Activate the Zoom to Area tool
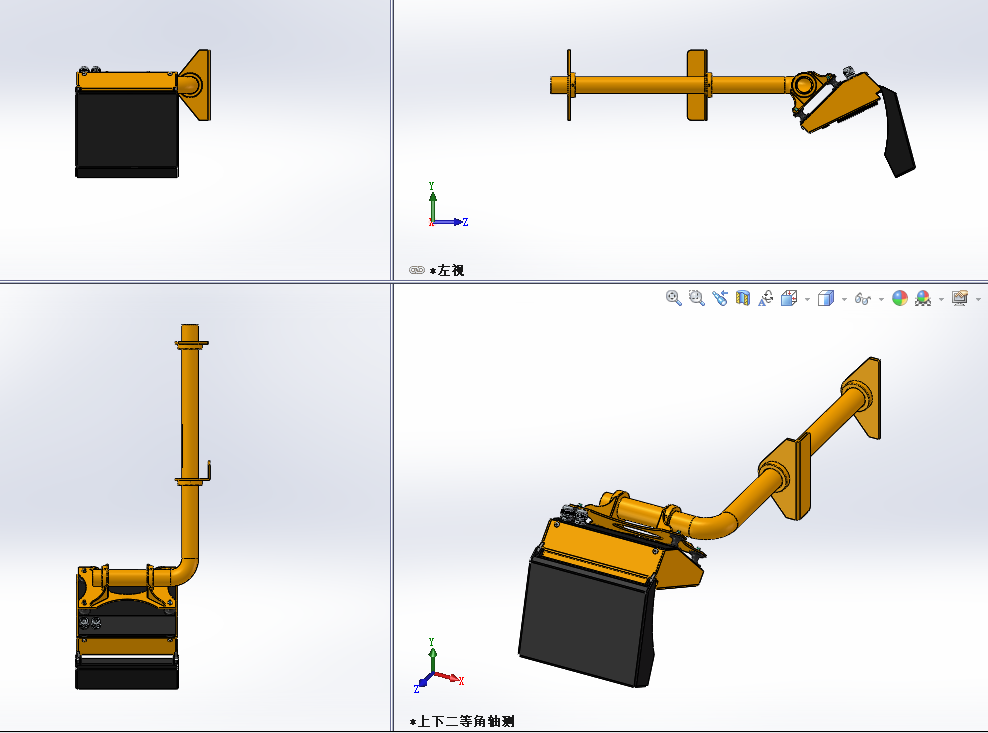 click(696, 298)
